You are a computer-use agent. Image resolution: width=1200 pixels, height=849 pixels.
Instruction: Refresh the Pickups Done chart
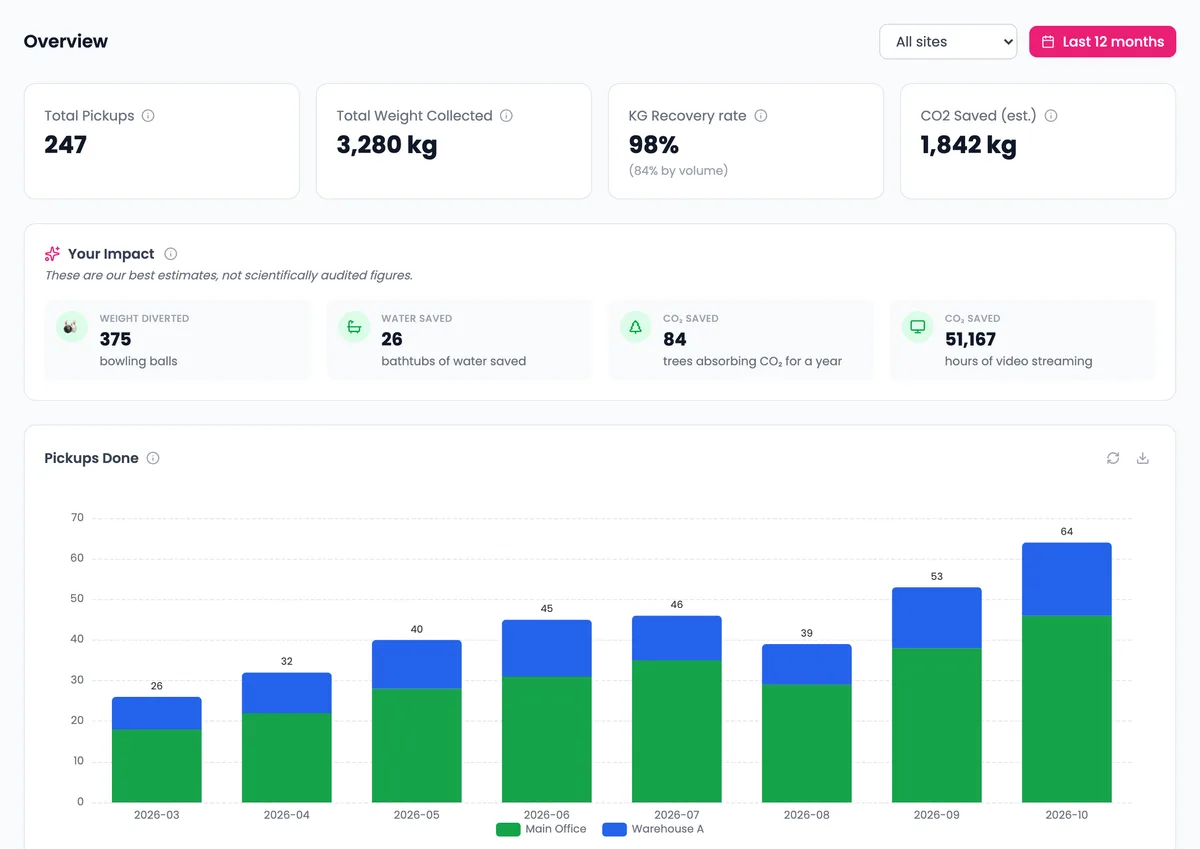coord(1113,458)
